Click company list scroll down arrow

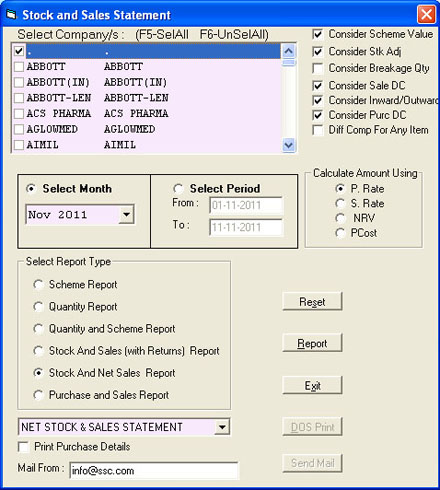[288, 145]
